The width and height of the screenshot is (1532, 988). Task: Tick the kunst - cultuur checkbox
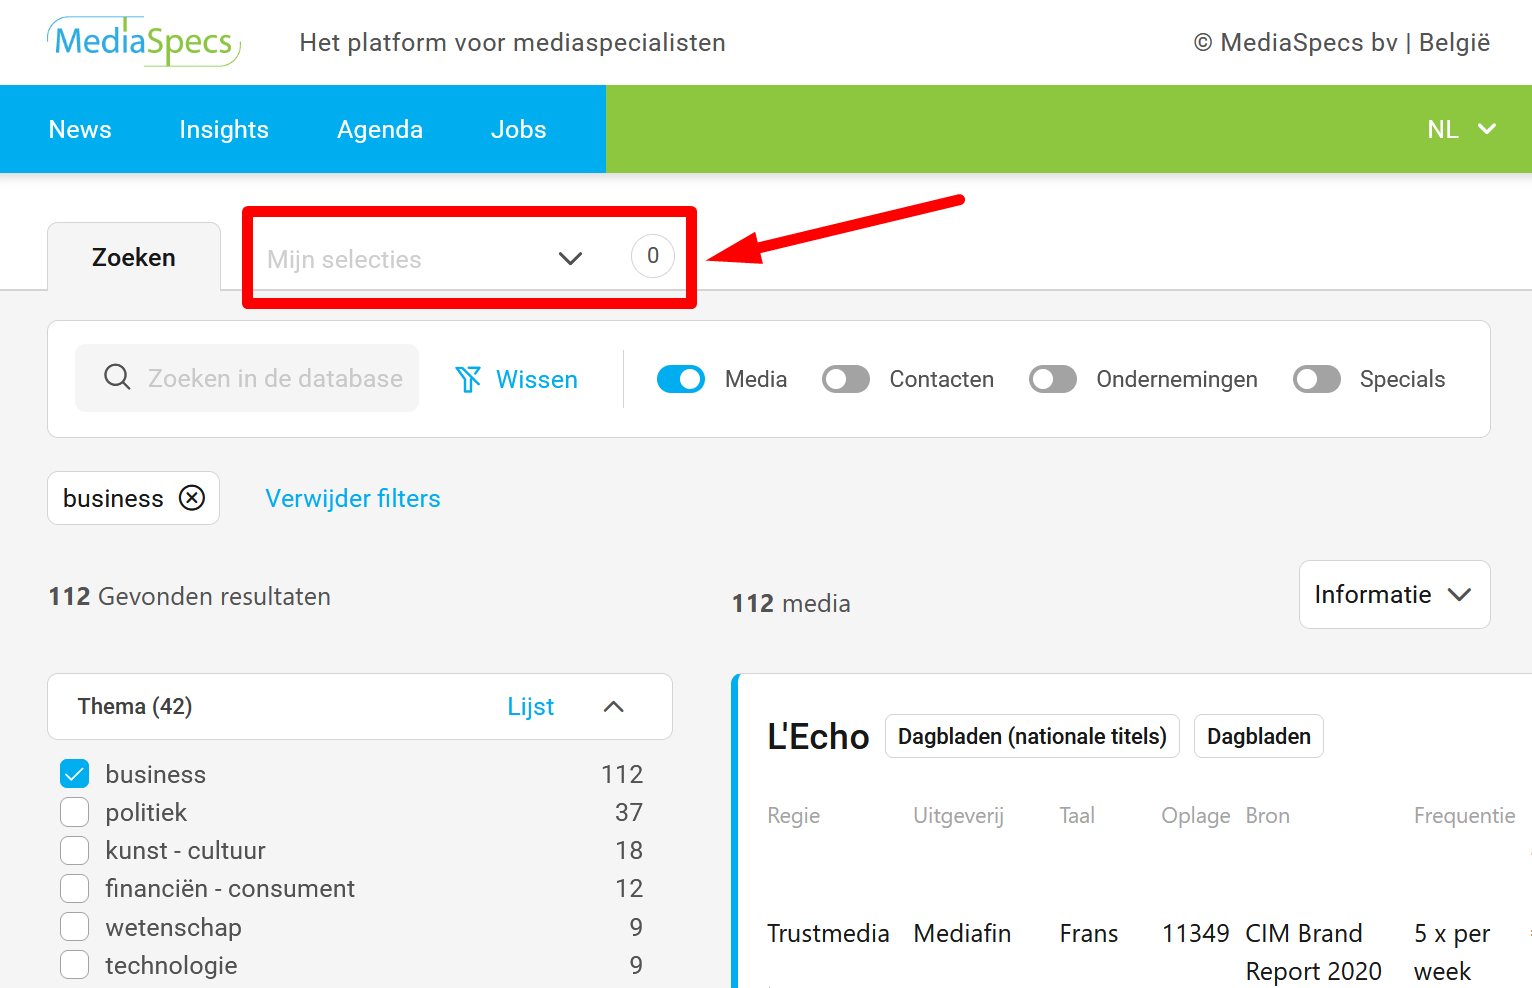click(75, 850)
